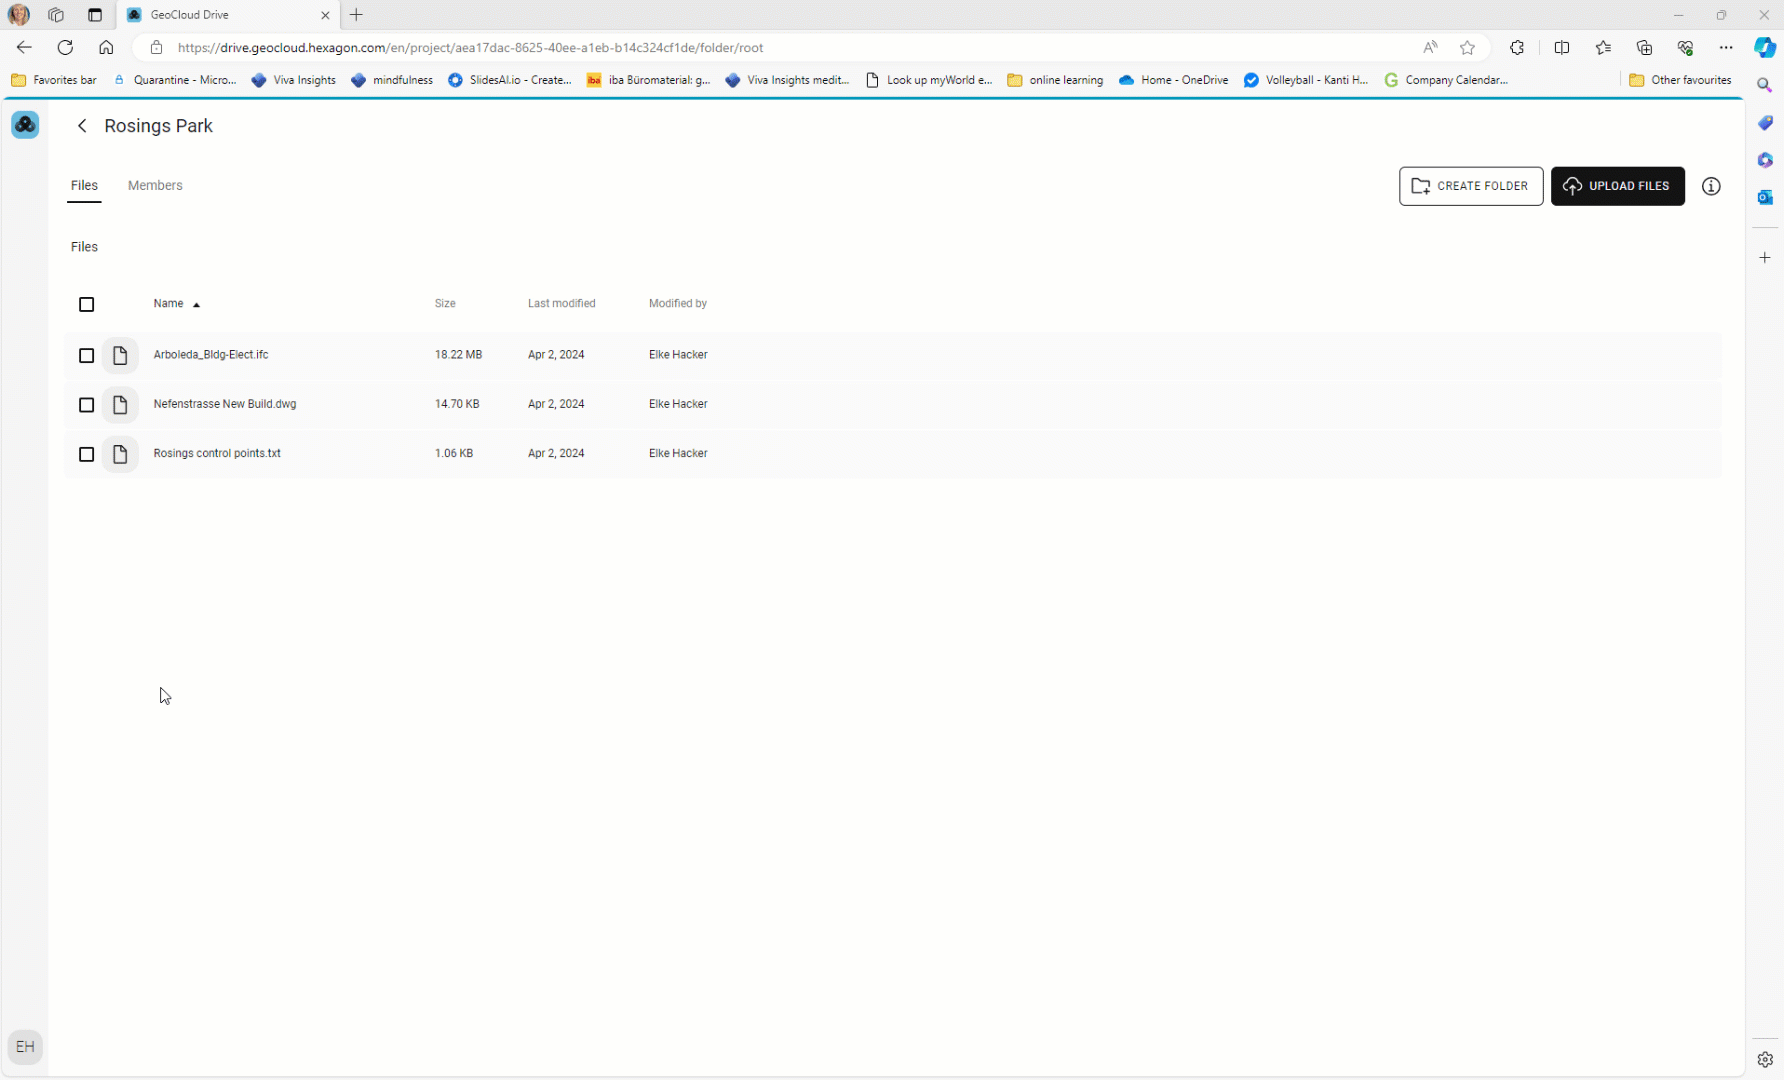
Task: Open Outlook from the Edge sidebar
Action: click(x=1765, y=197)
